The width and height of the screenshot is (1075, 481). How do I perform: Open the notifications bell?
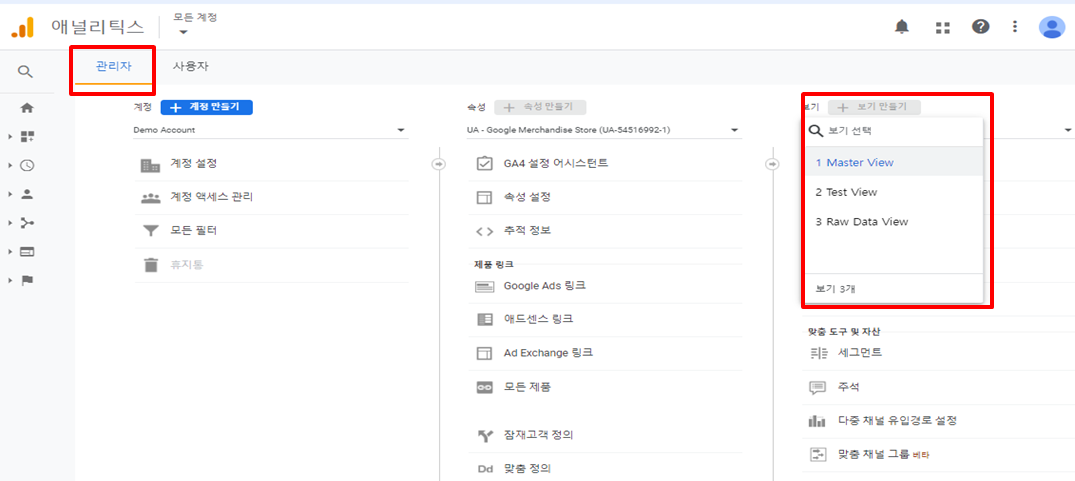[902, 27]
